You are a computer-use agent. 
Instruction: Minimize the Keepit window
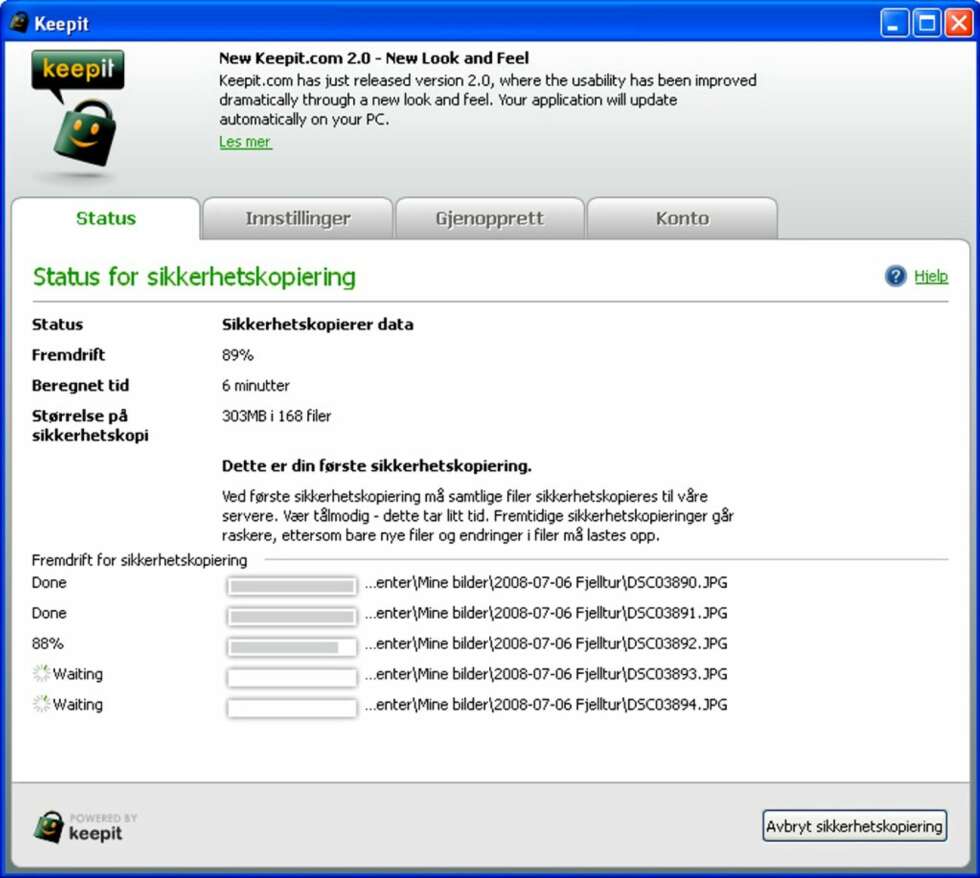(894, 24)
